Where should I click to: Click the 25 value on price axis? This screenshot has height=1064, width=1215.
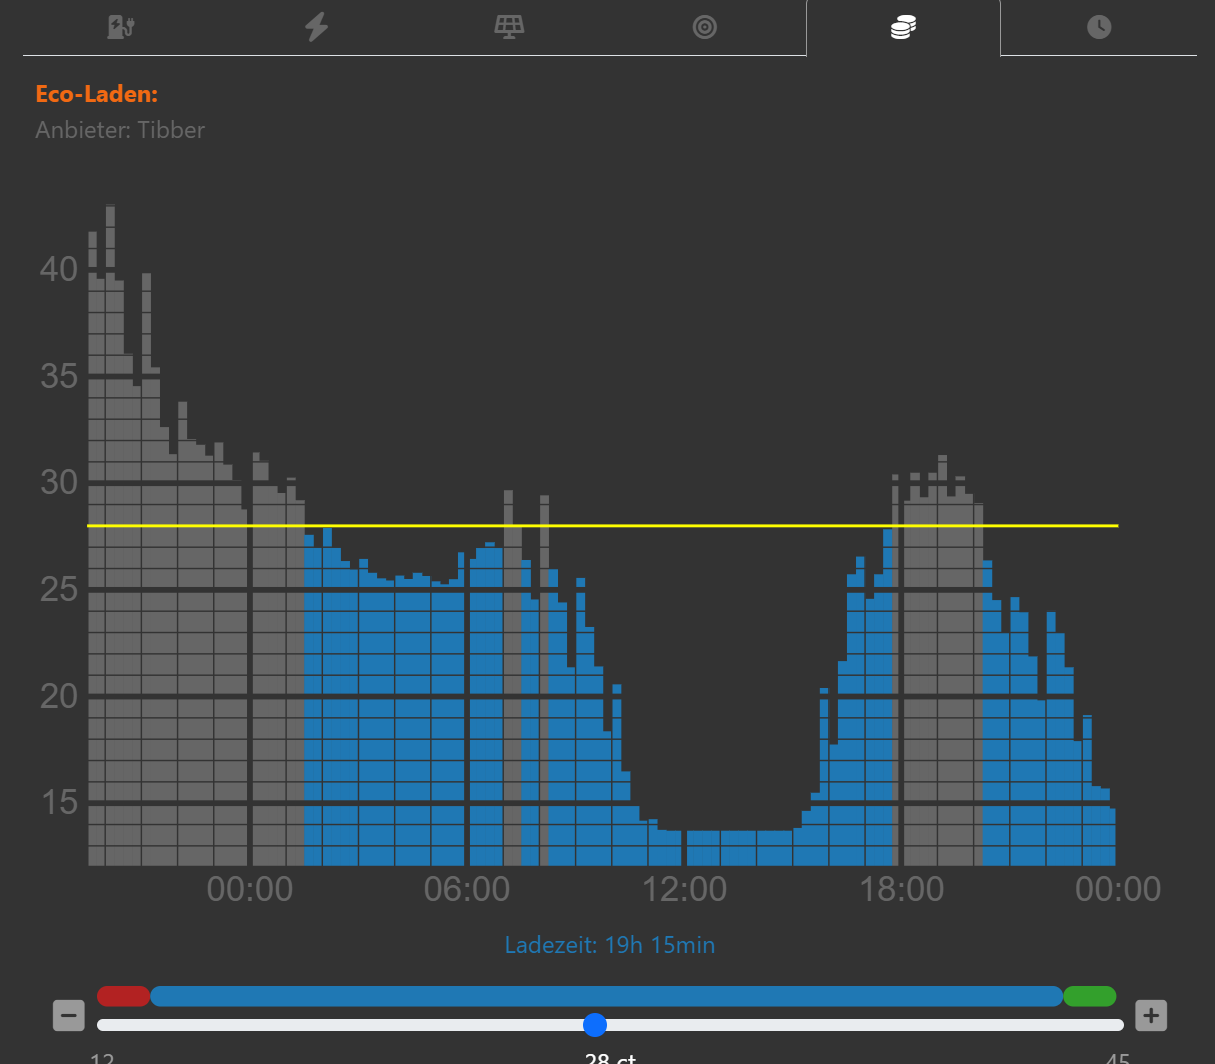pyautogui.click(x=59, y=589)
